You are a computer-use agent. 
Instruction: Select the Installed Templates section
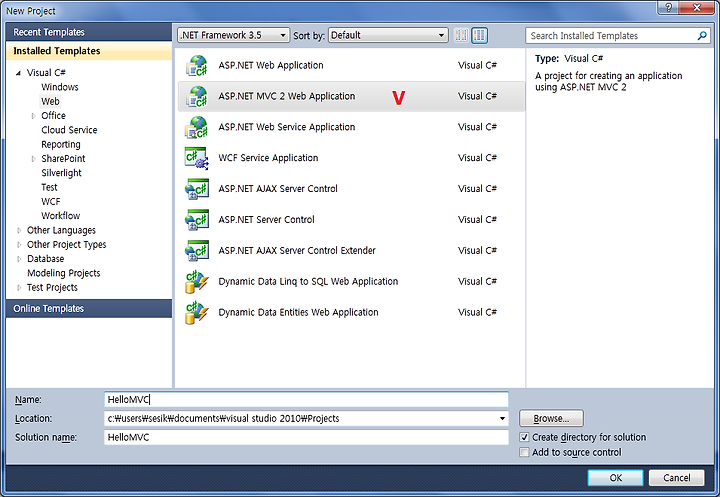pos(89,51)
